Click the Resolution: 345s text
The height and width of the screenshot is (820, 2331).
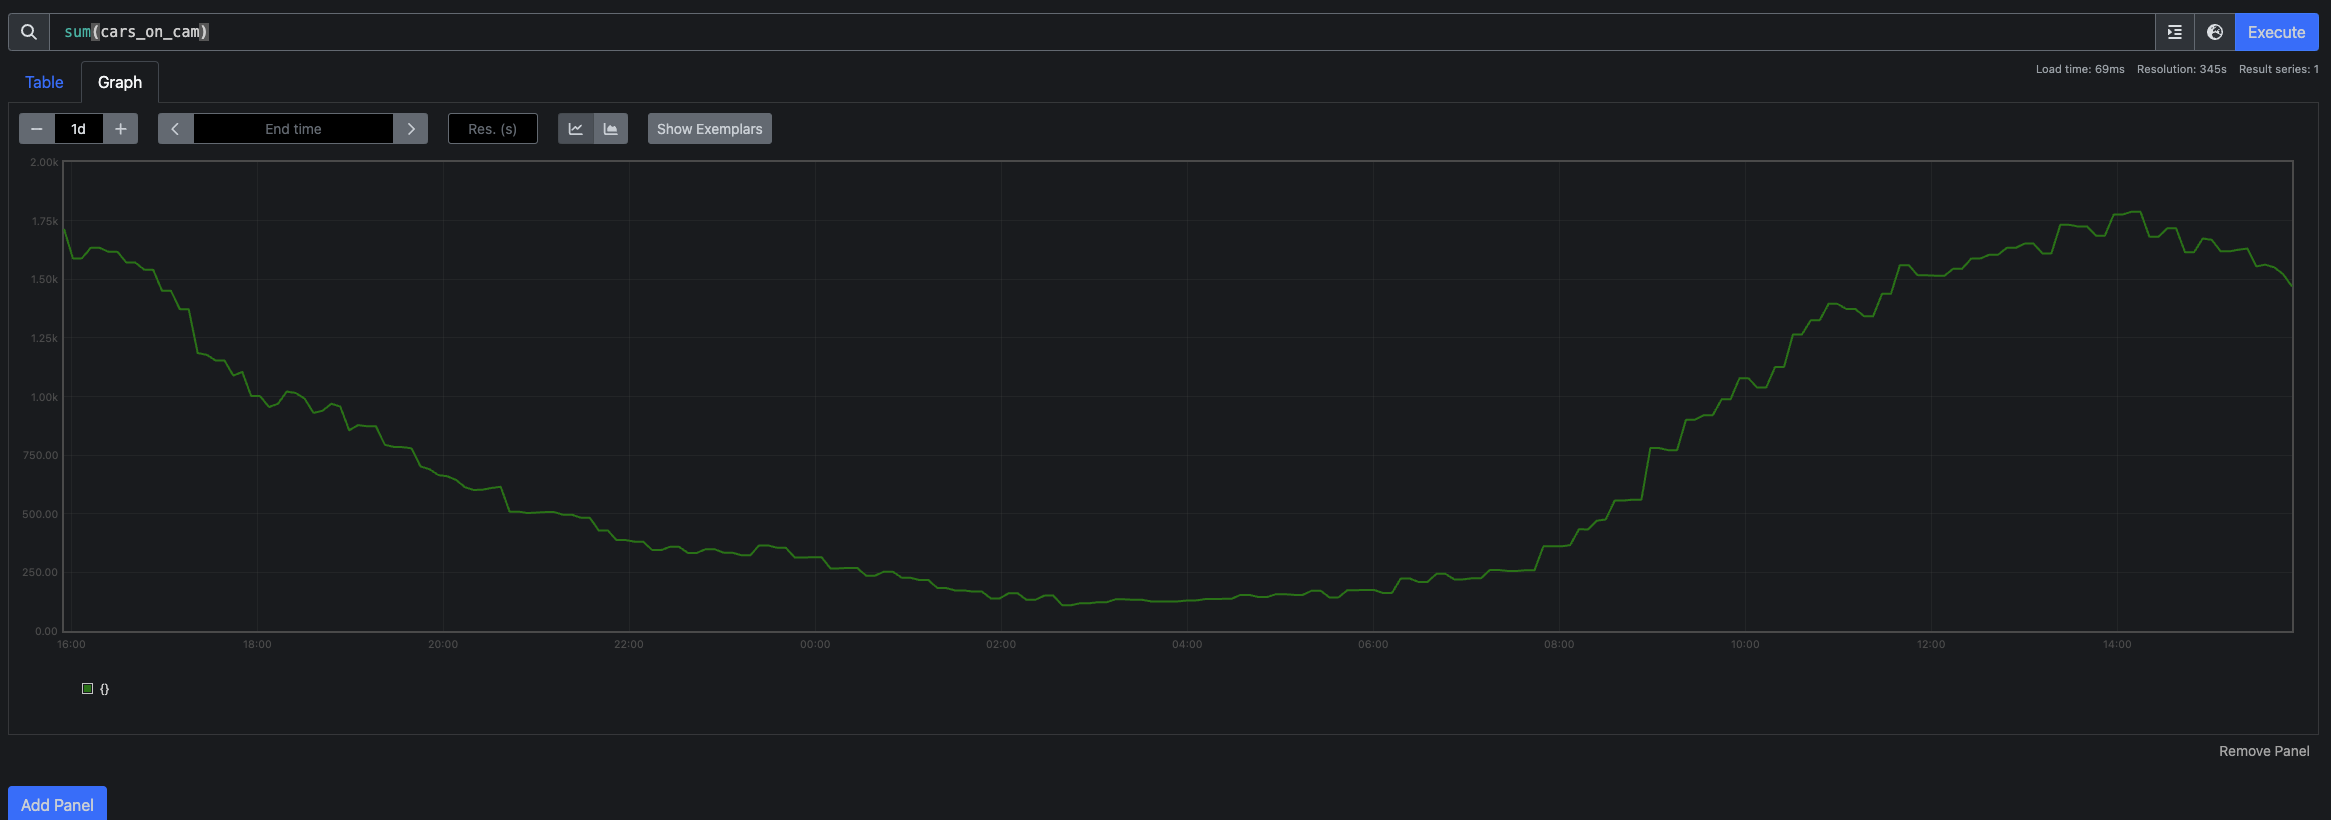tap(2182, 69)
